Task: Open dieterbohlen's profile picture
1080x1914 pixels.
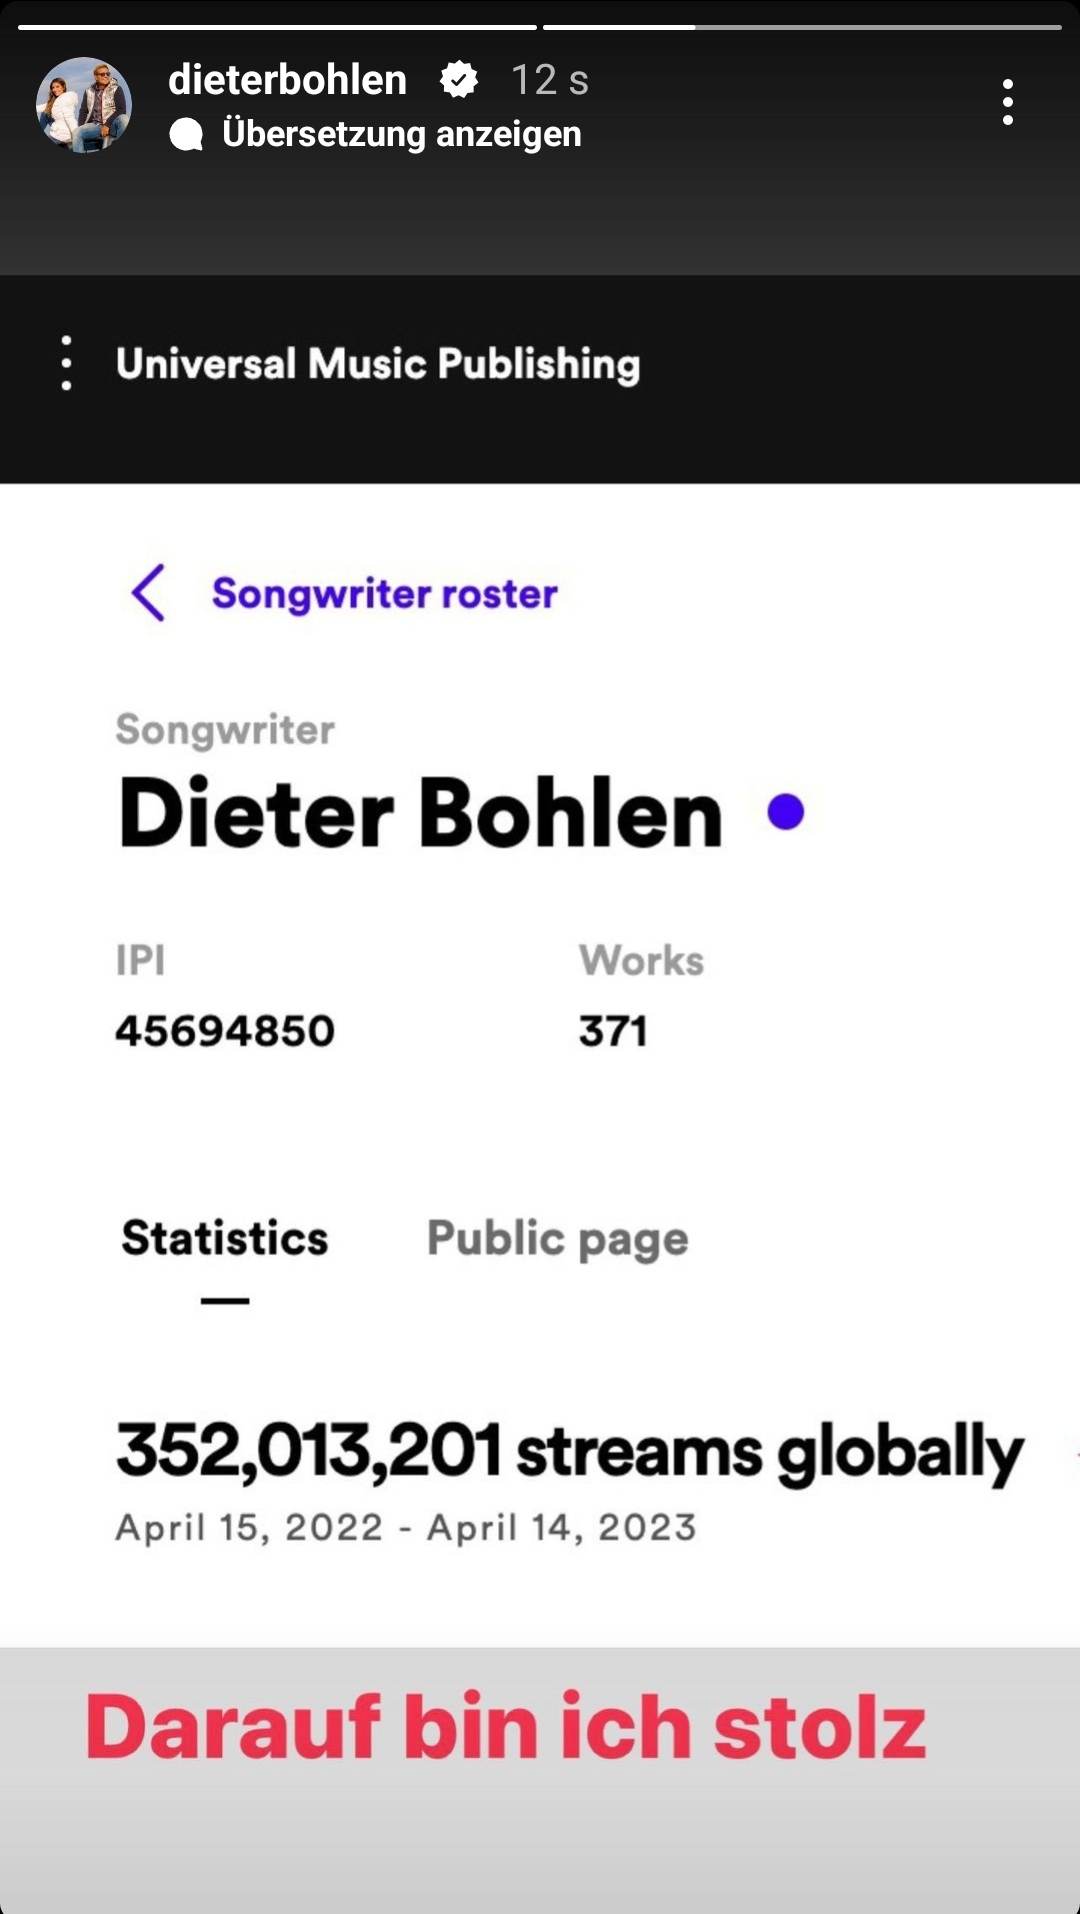Action: coord(84,104)
